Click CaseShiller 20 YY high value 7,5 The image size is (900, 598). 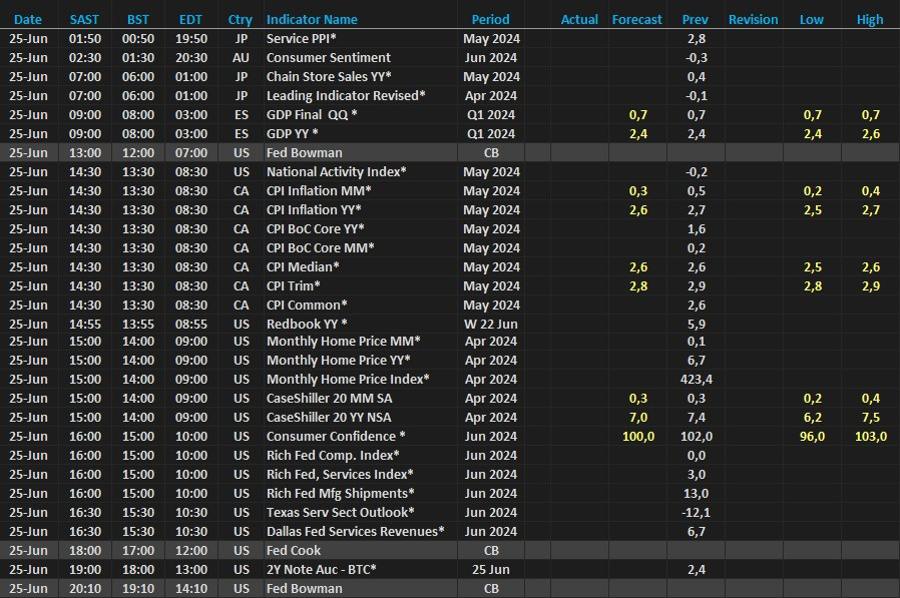(871, 417)
